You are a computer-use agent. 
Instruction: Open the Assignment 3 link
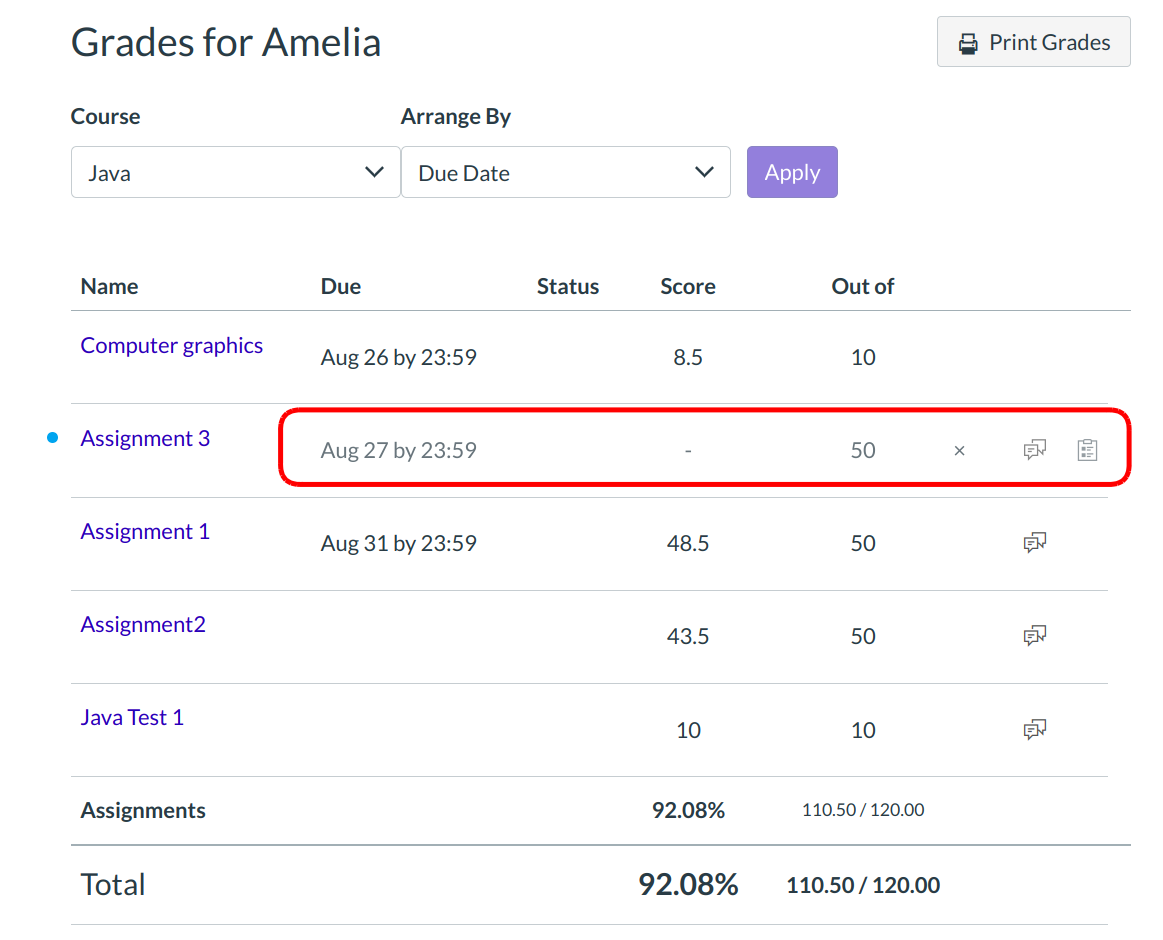pyautogui.click(x=145, y=439)
